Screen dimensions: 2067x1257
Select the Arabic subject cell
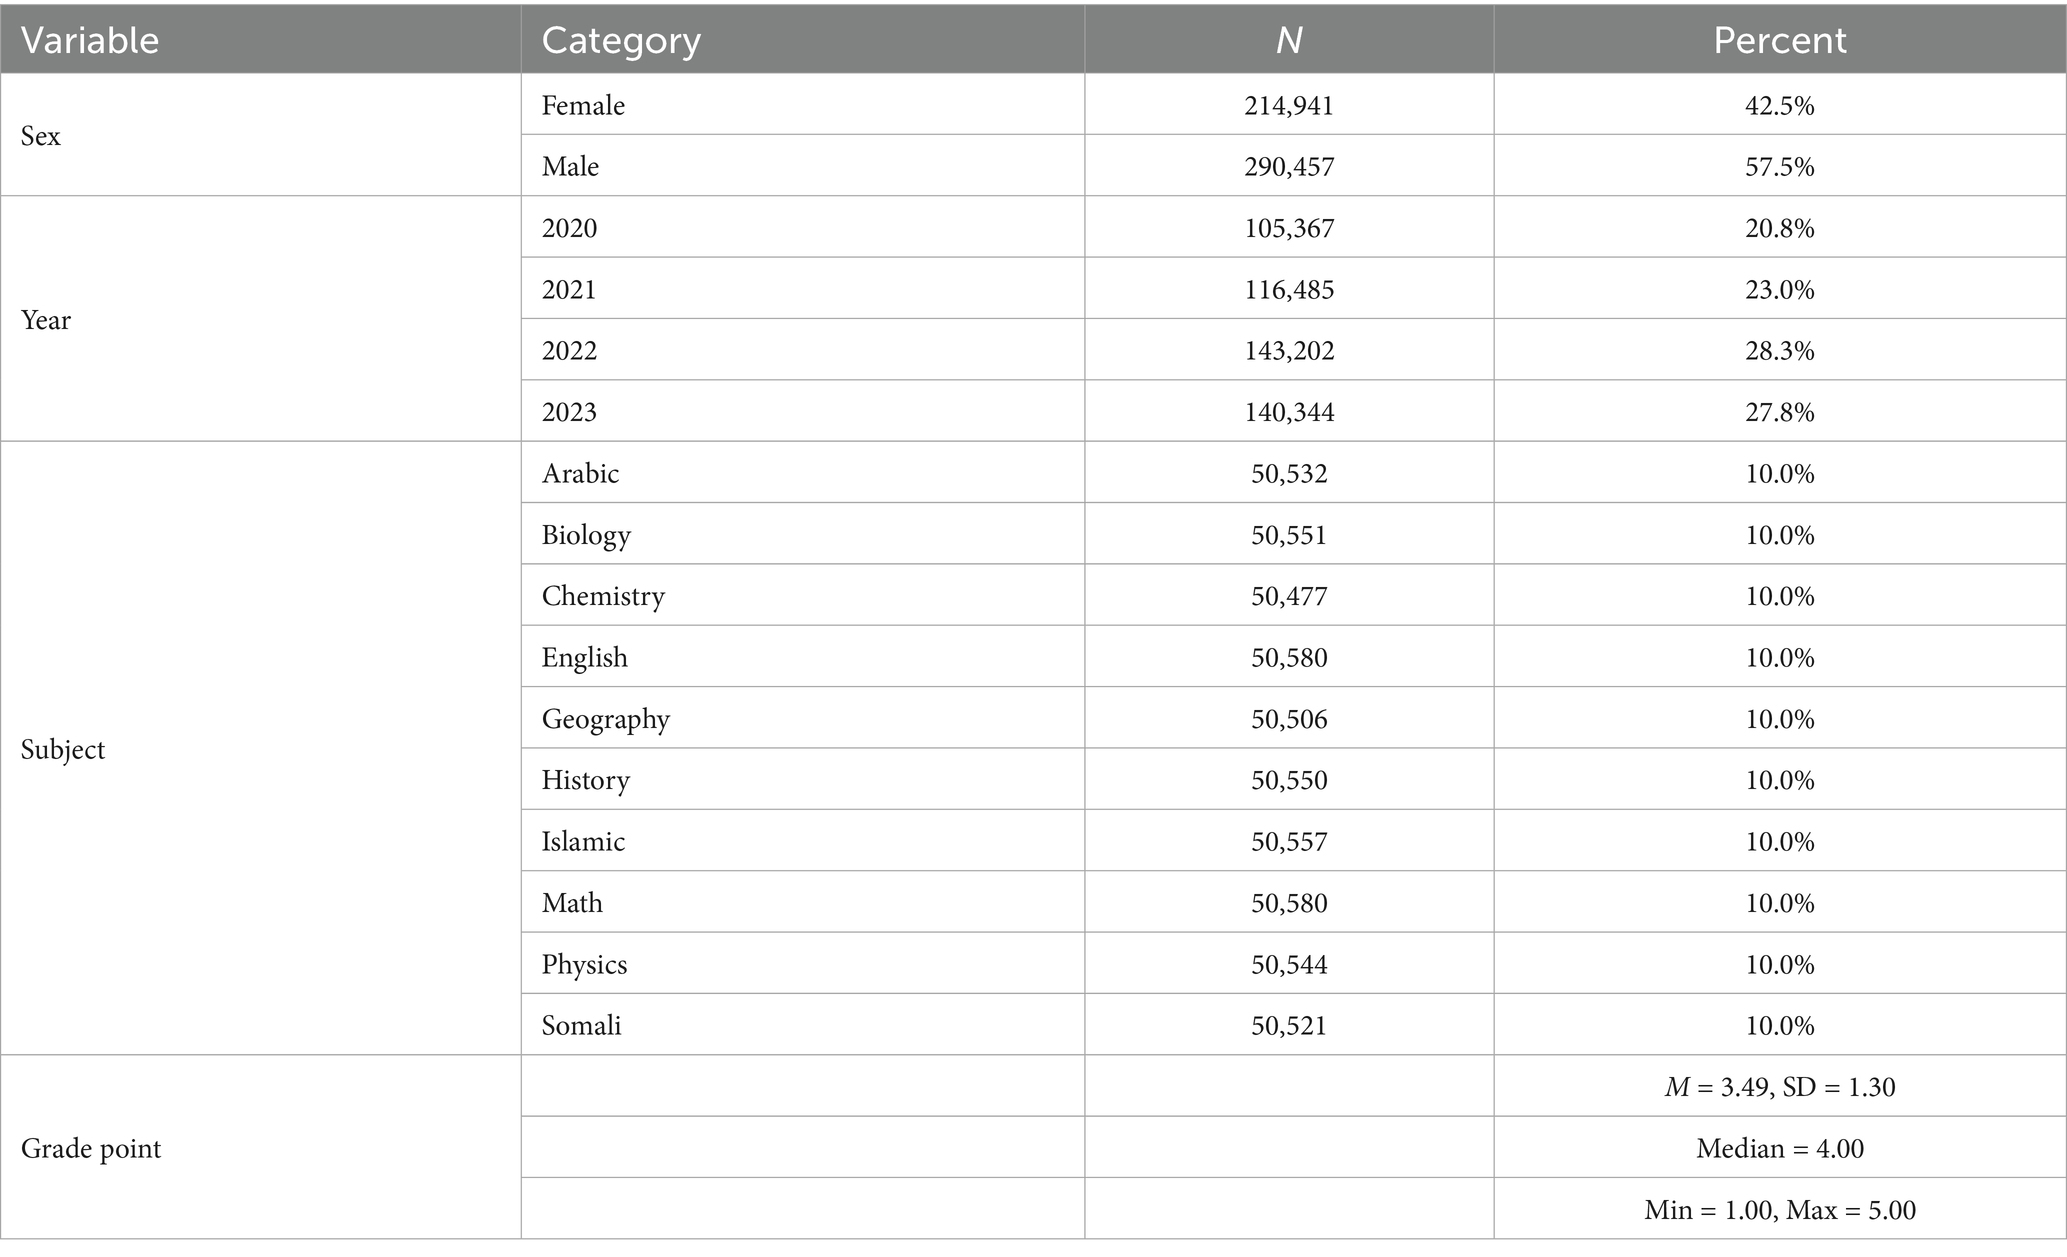pyautogui.click(x=581, y=473)
